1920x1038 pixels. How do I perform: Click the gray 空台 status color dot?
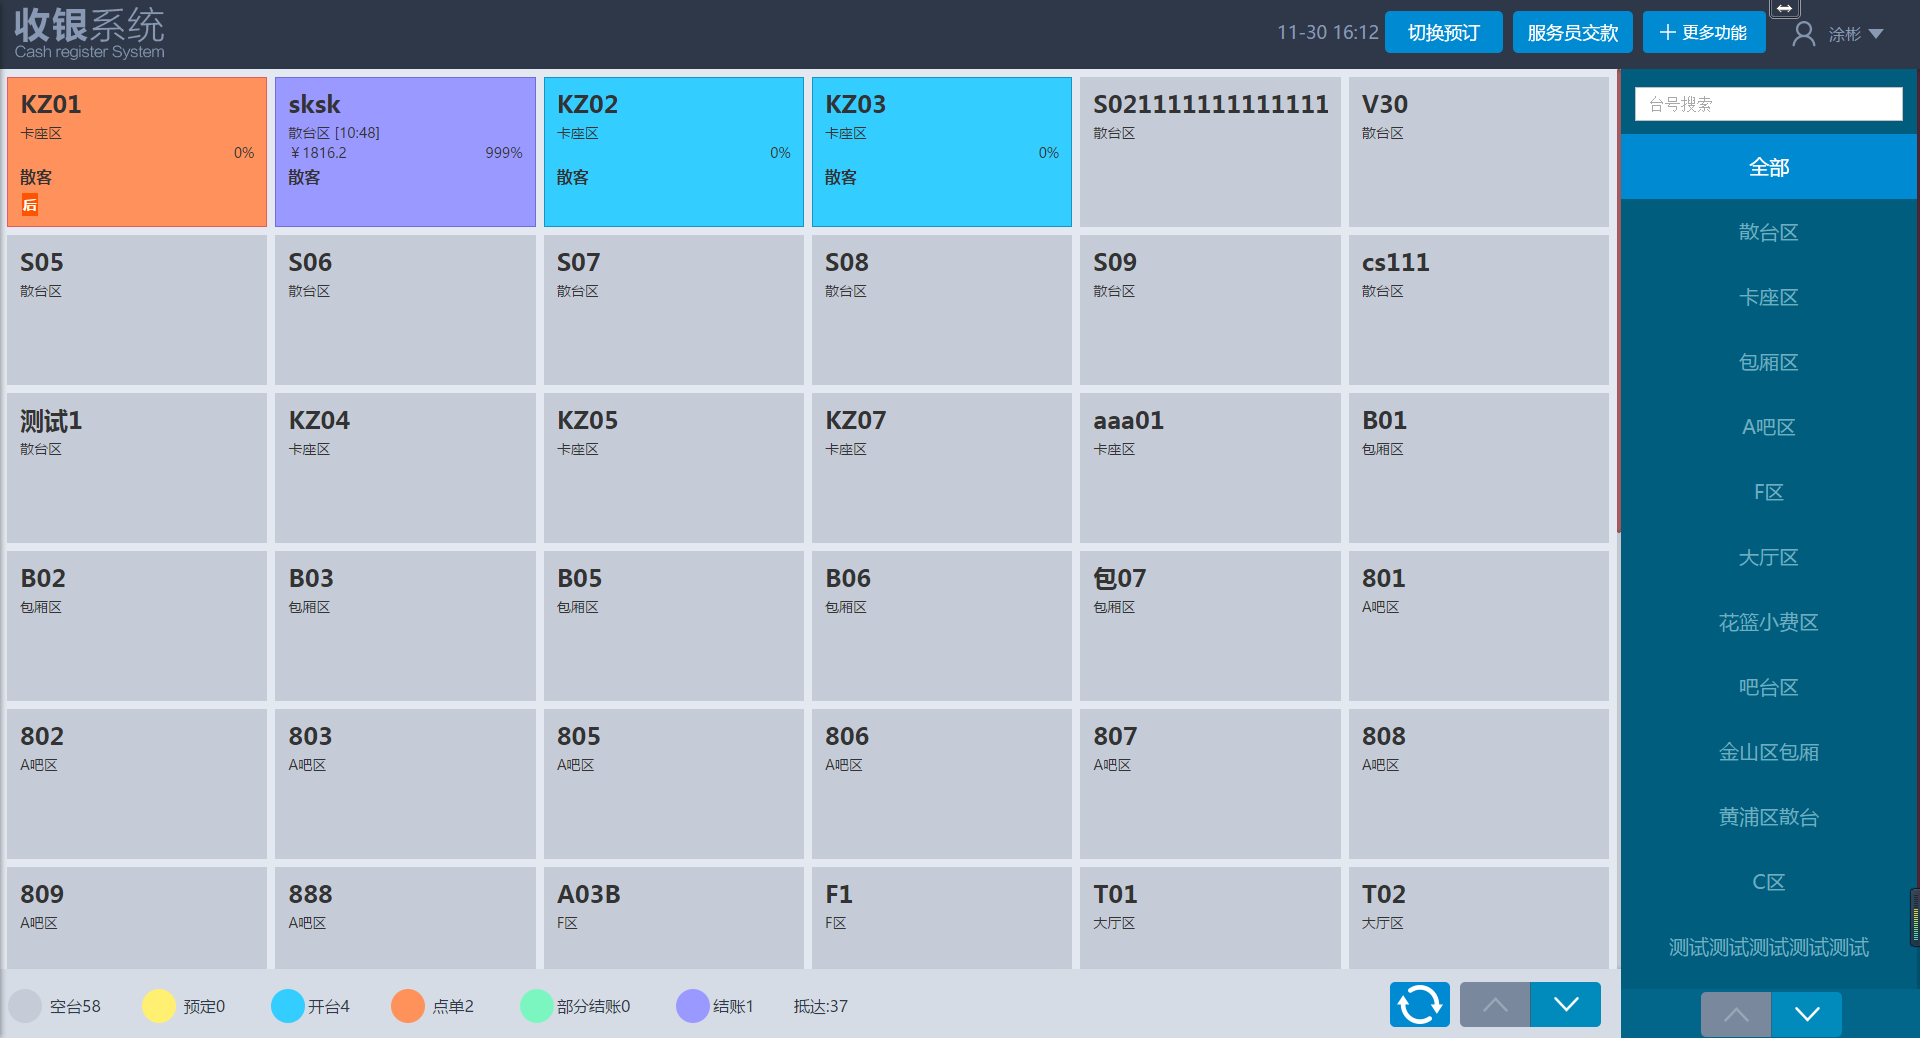[x=25, y=1006]
